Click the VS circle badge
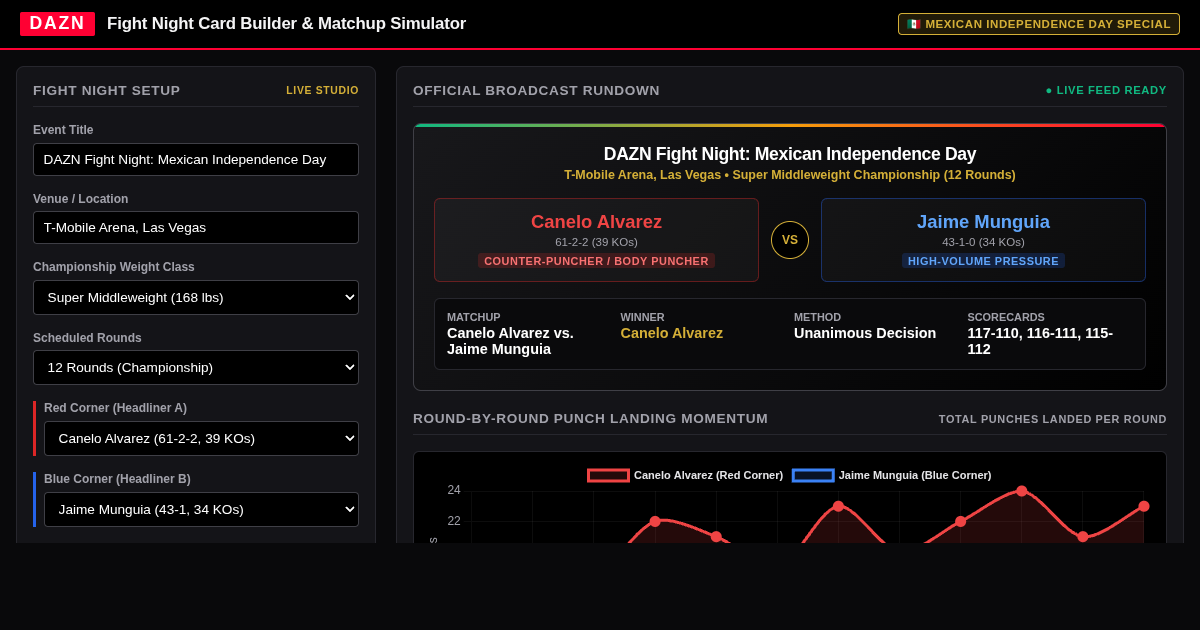Screen dimensions: 1200x630 click(790, 240)
